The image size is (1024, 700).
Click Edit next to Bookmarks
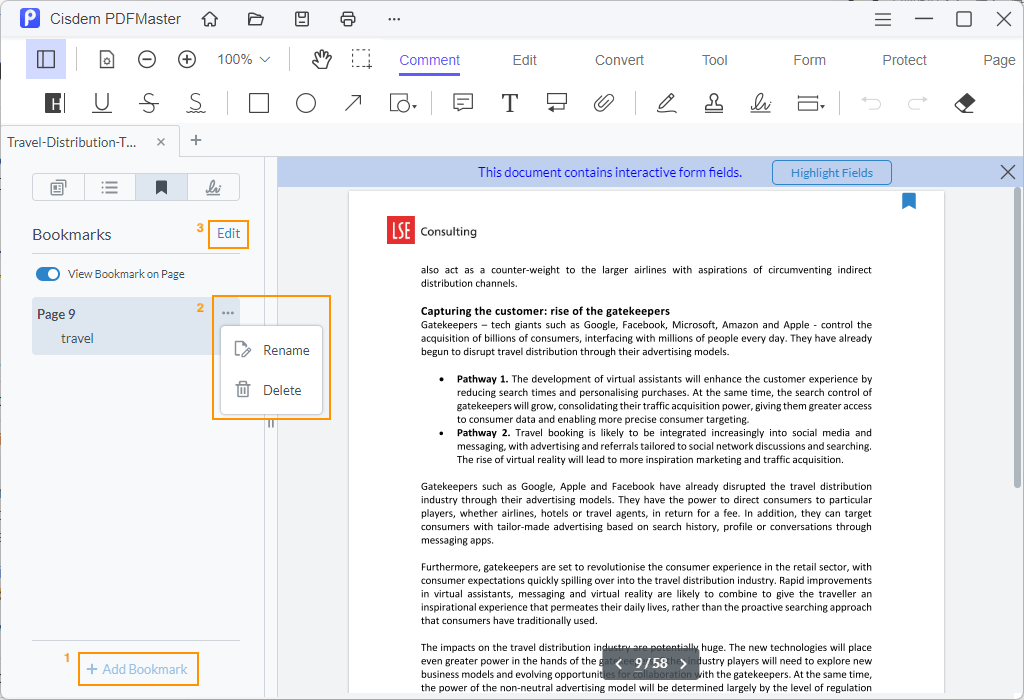click(229, 234)
